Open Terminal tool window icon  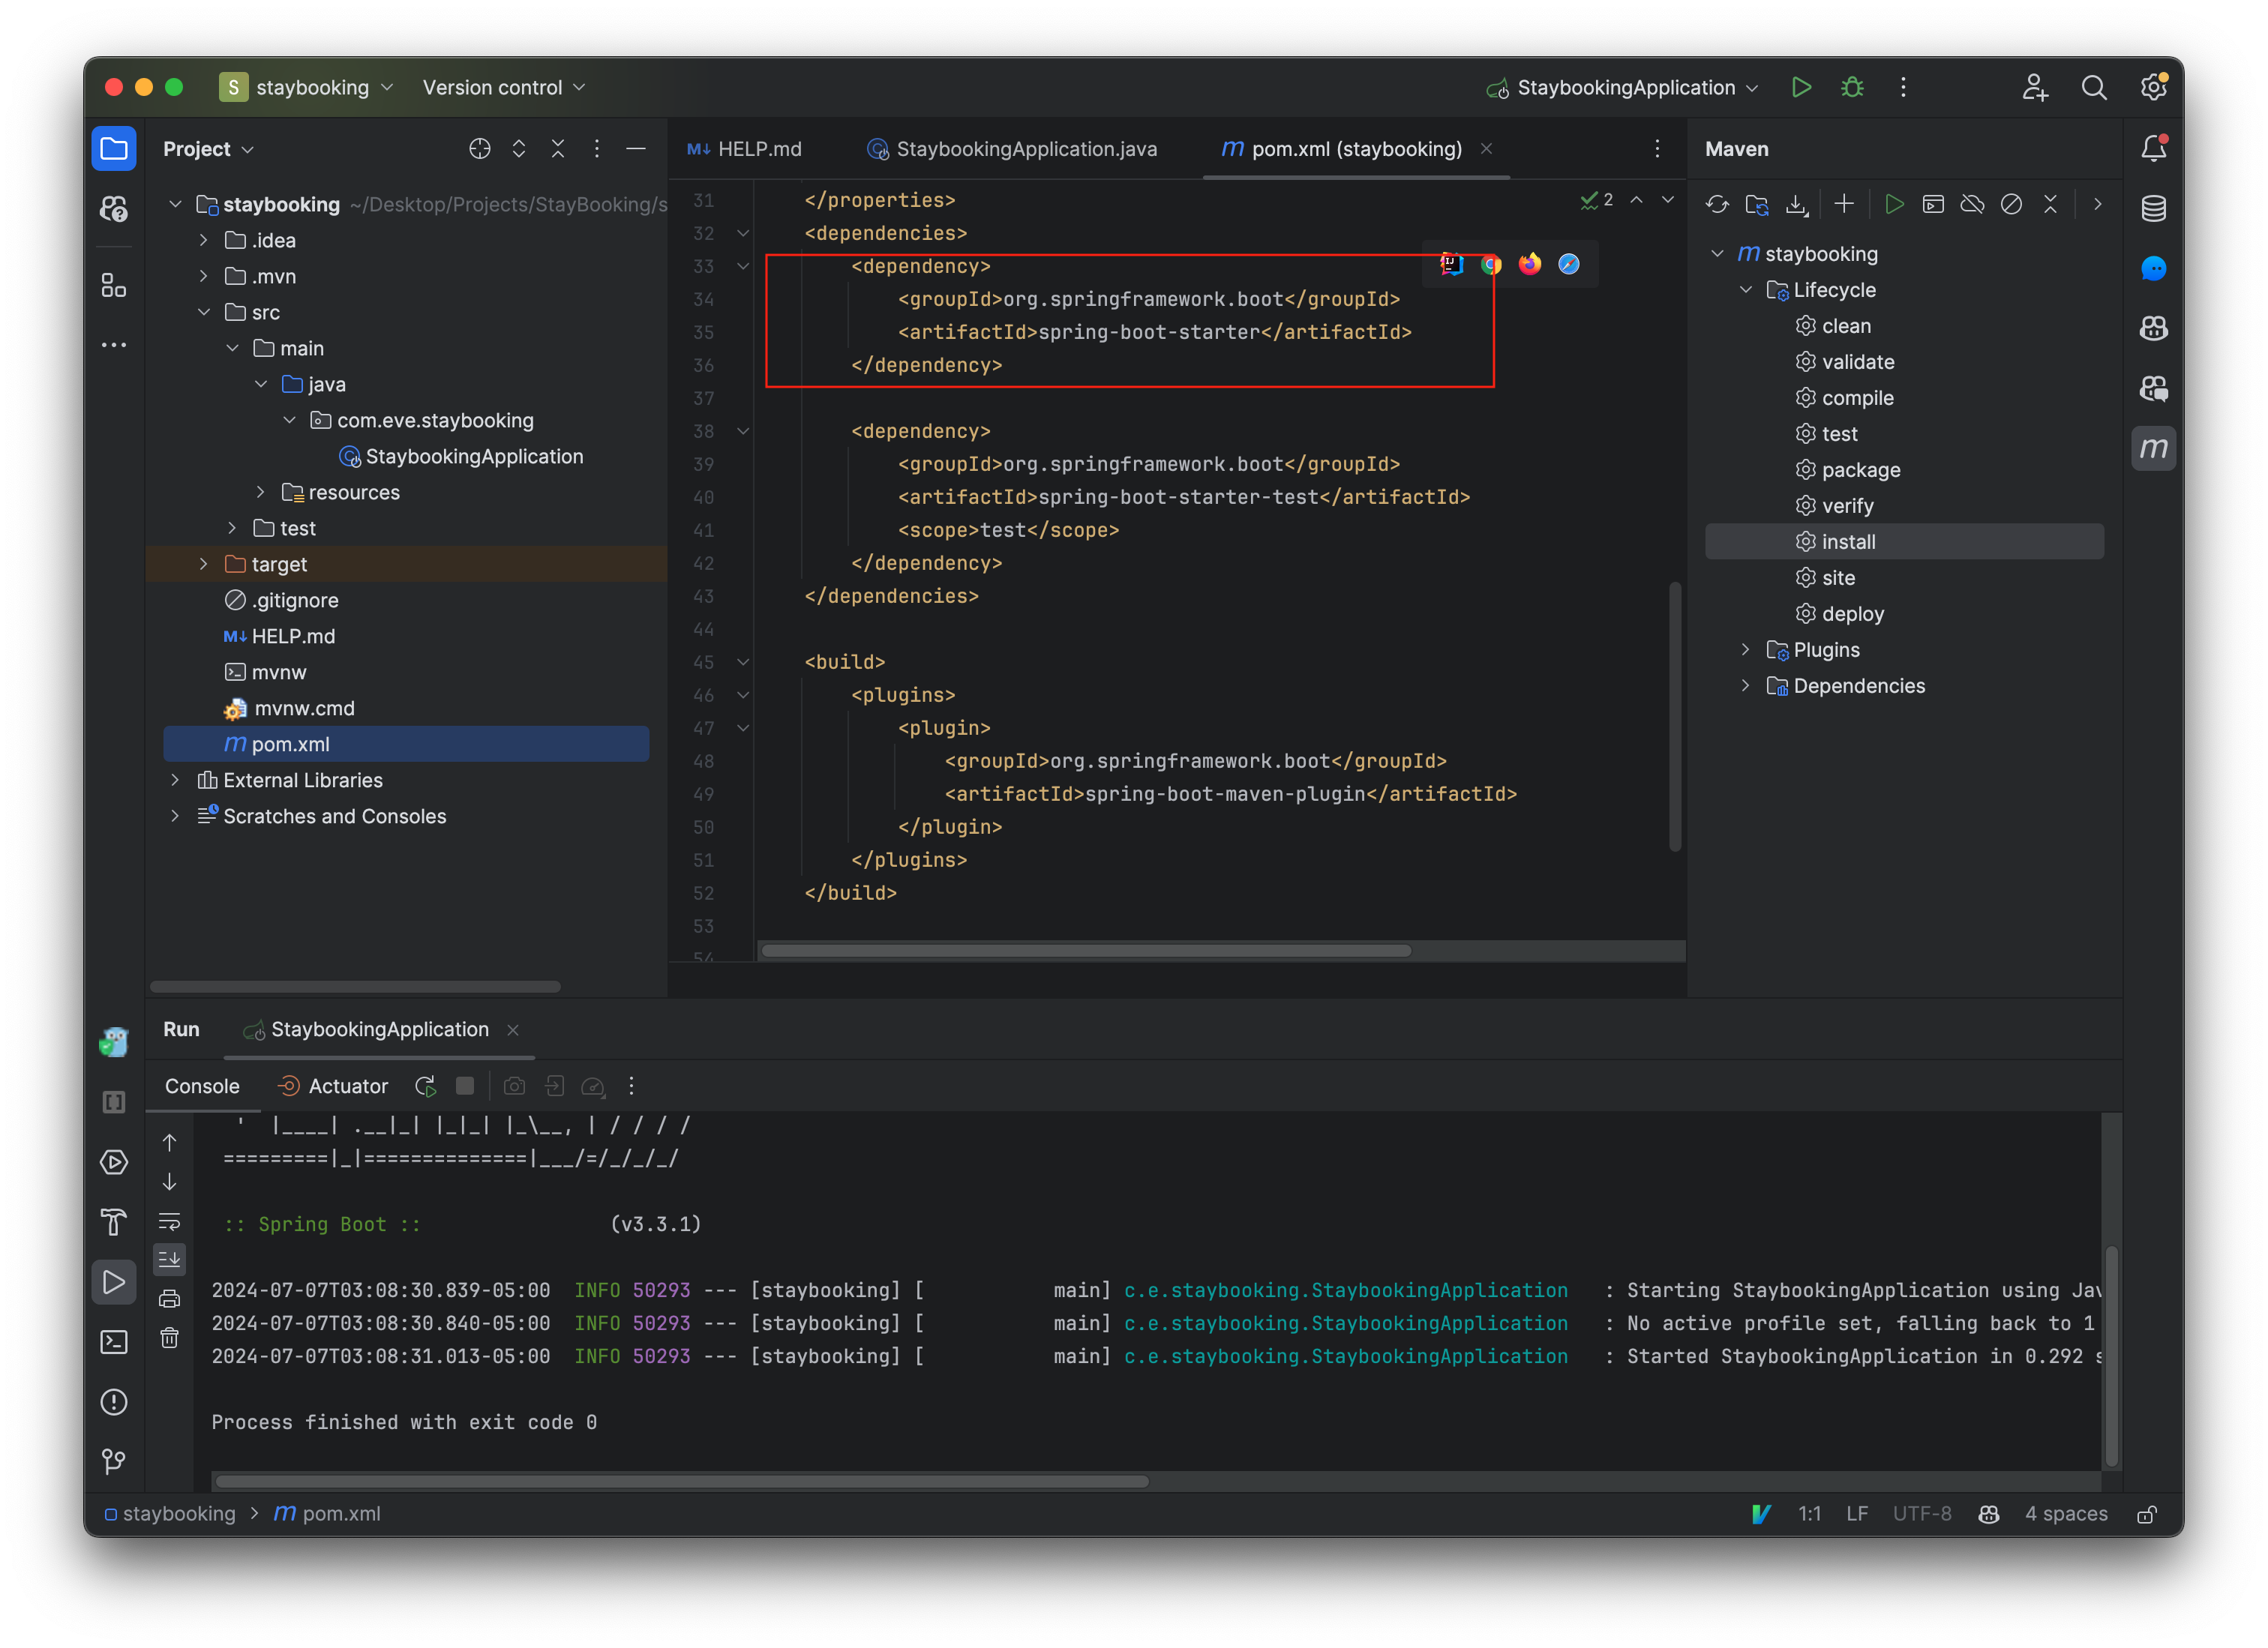[114, 1342]
